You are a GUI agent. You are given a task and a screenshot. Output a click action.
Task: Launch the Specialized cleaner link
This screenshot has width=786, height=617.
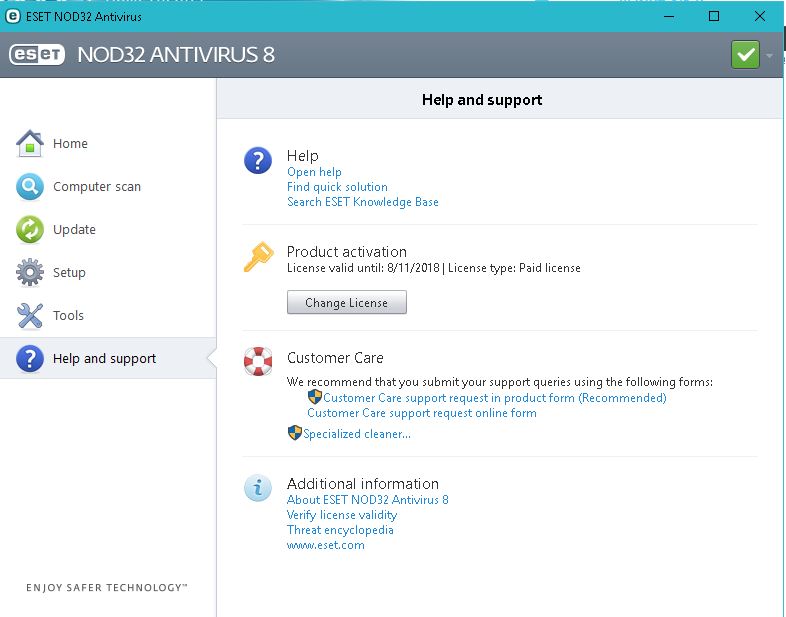coord(356,434)
